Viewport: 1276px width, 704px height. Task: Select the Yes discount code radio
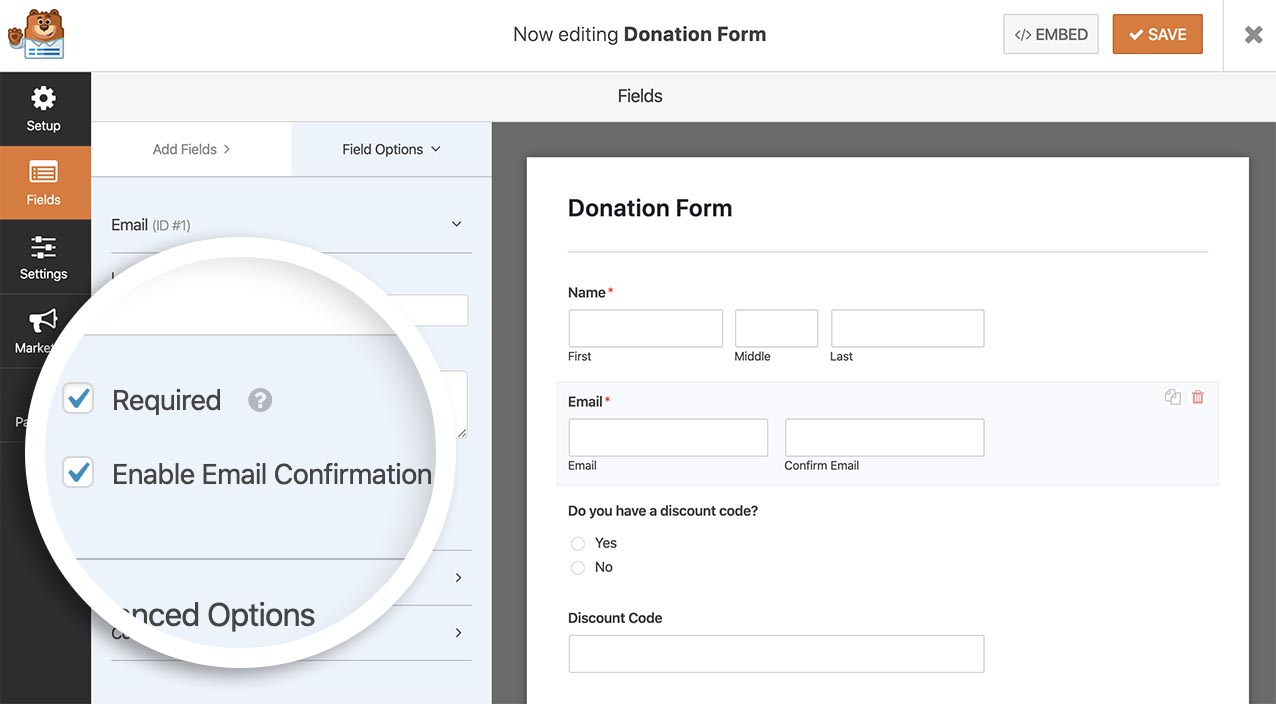click(x=578, y=543)
